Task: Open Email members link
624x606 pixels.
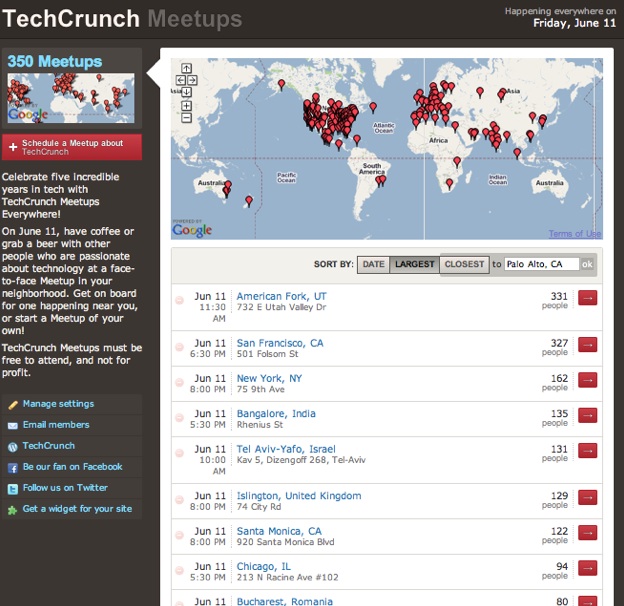Action: click(56, 425)
